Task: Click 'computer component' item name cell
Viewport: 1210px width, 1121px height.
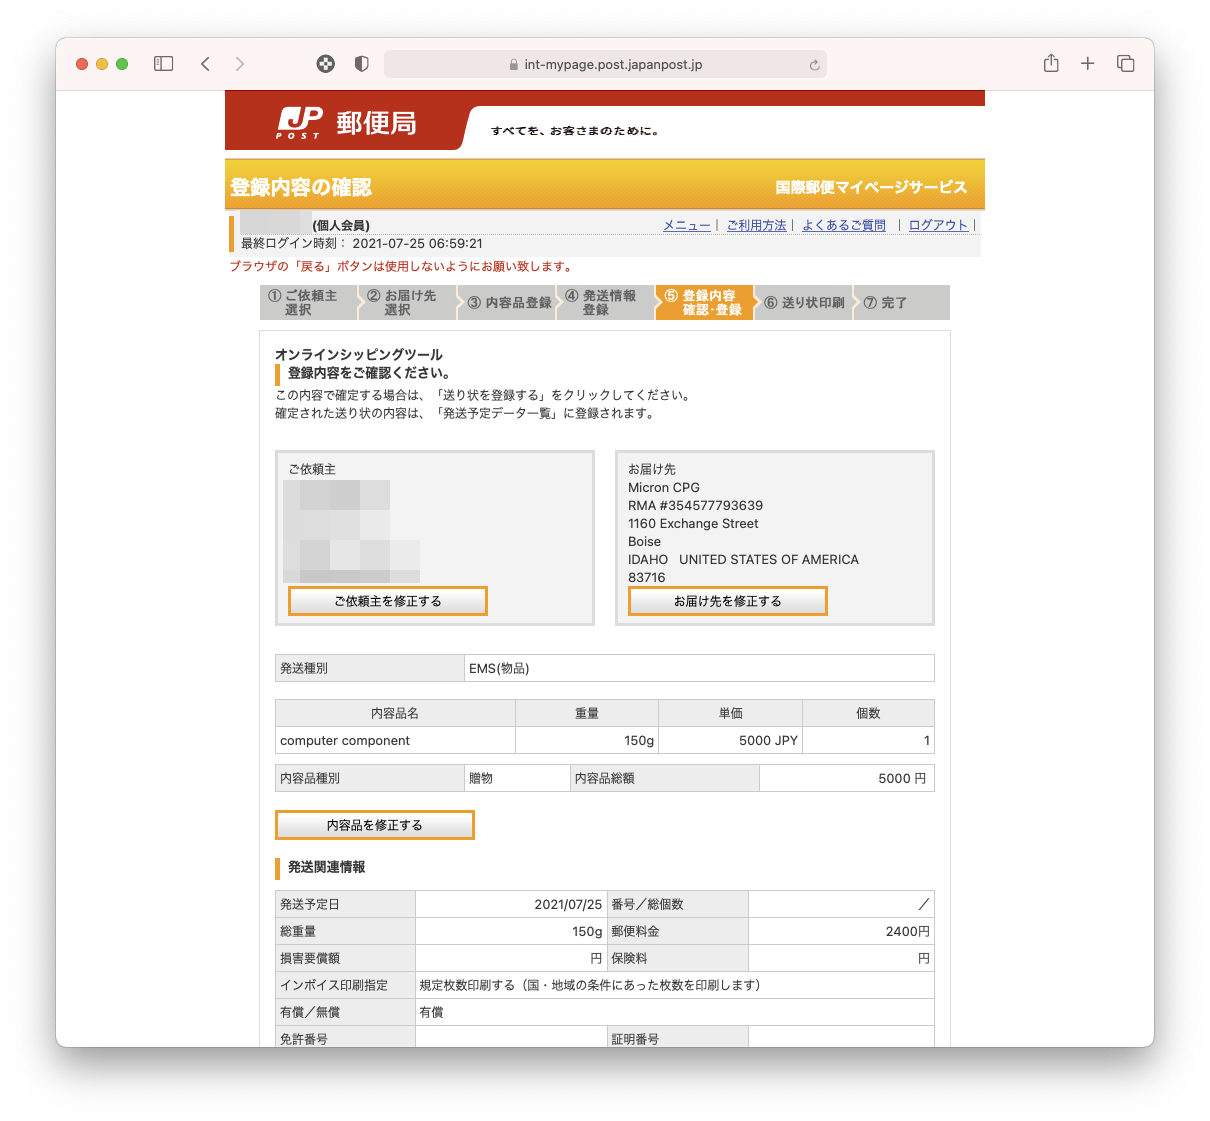Action: (395, 740)
